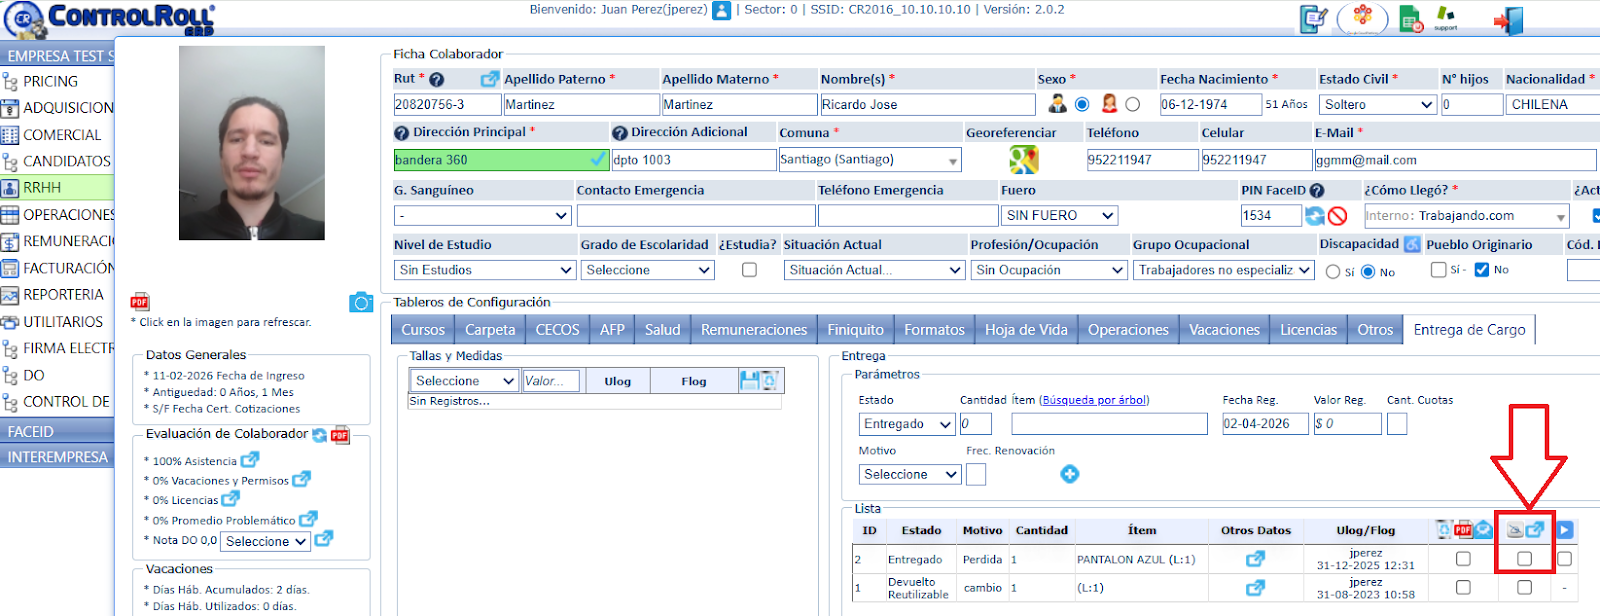
Task: Open the support icon in header
Action: [1445, 18]
